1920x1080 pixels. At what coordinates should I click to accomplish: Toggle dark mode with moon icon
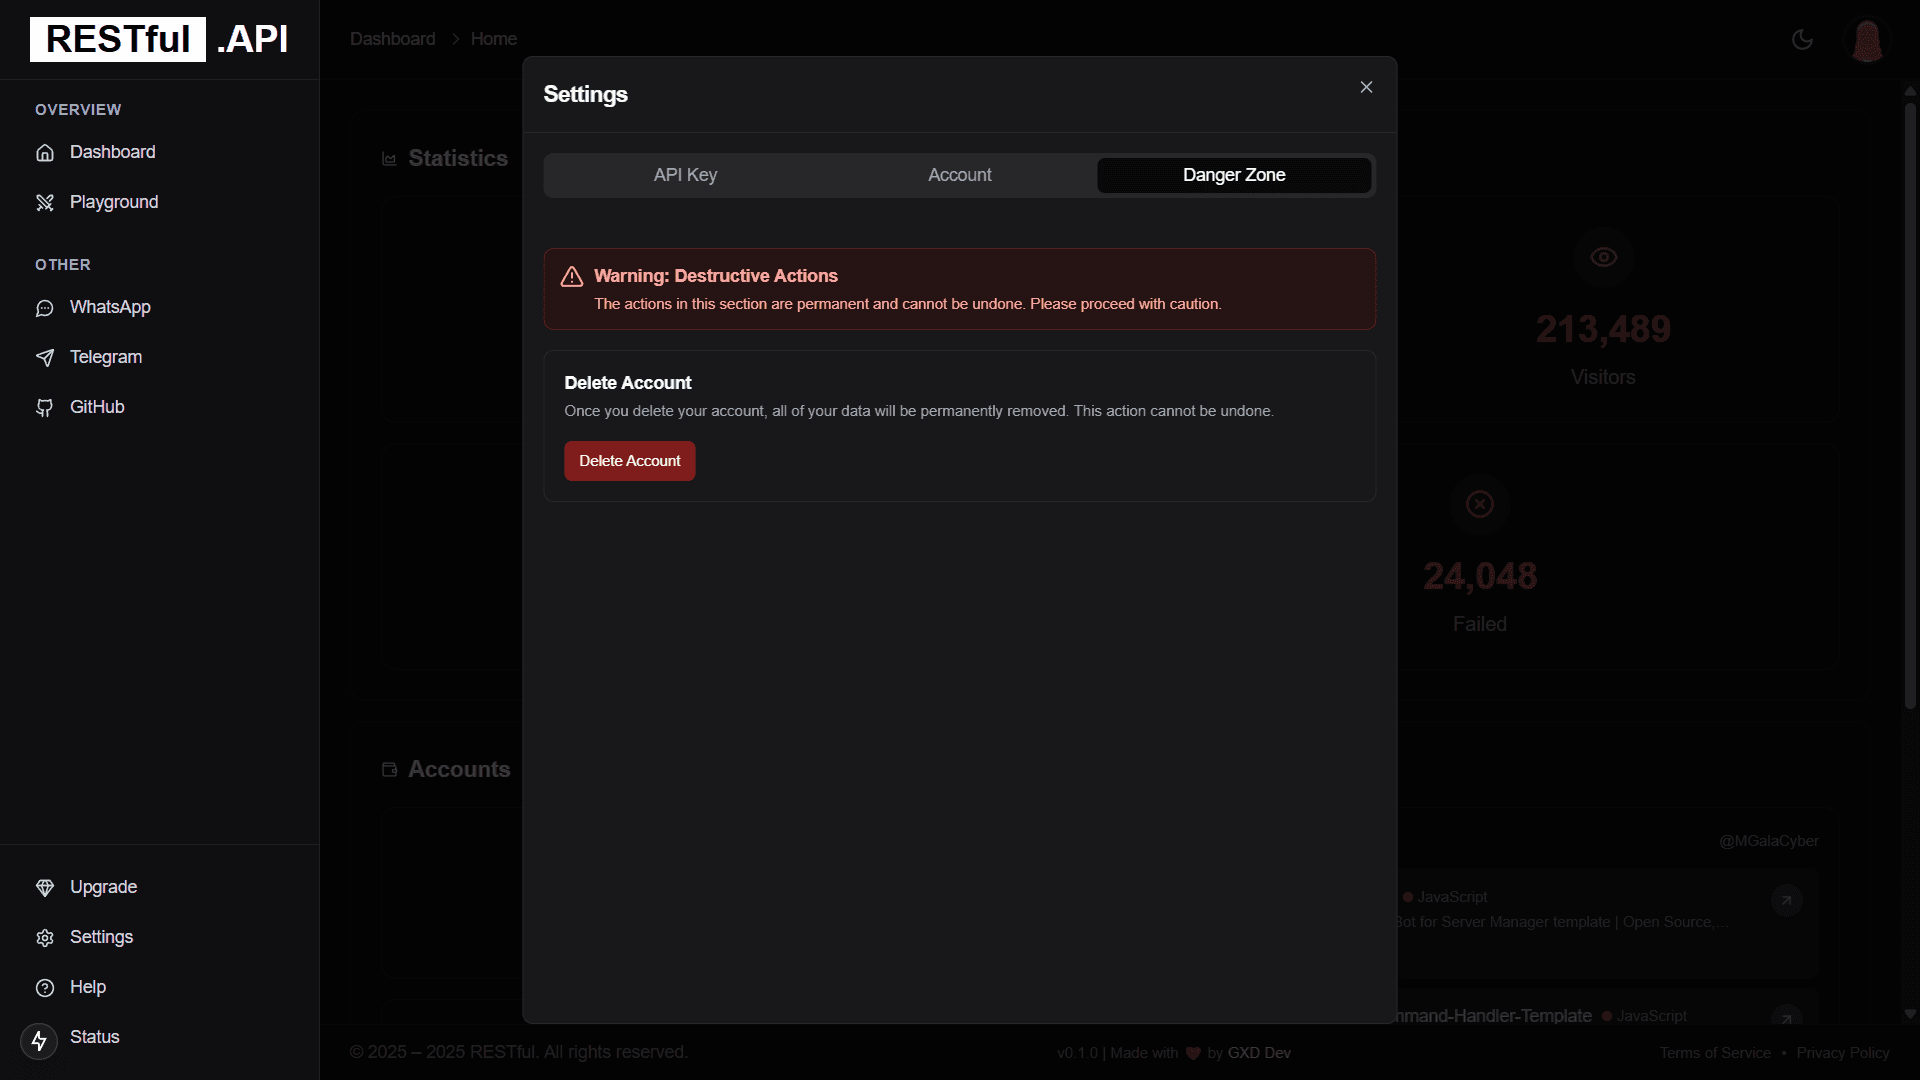1802,40
